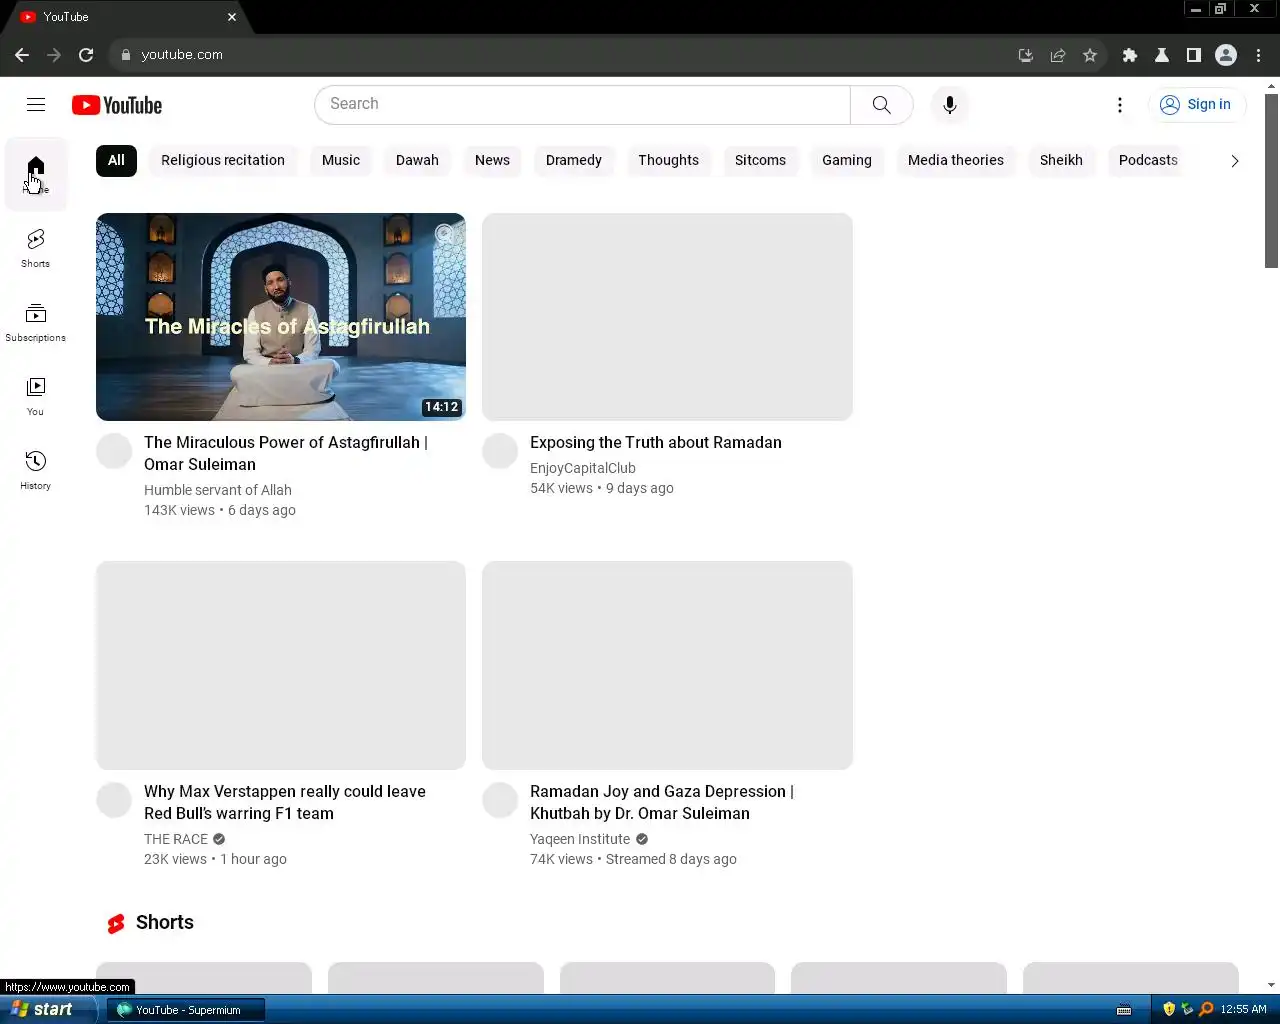
Task: Go back in the browser
Action: [x=22, y=55]
